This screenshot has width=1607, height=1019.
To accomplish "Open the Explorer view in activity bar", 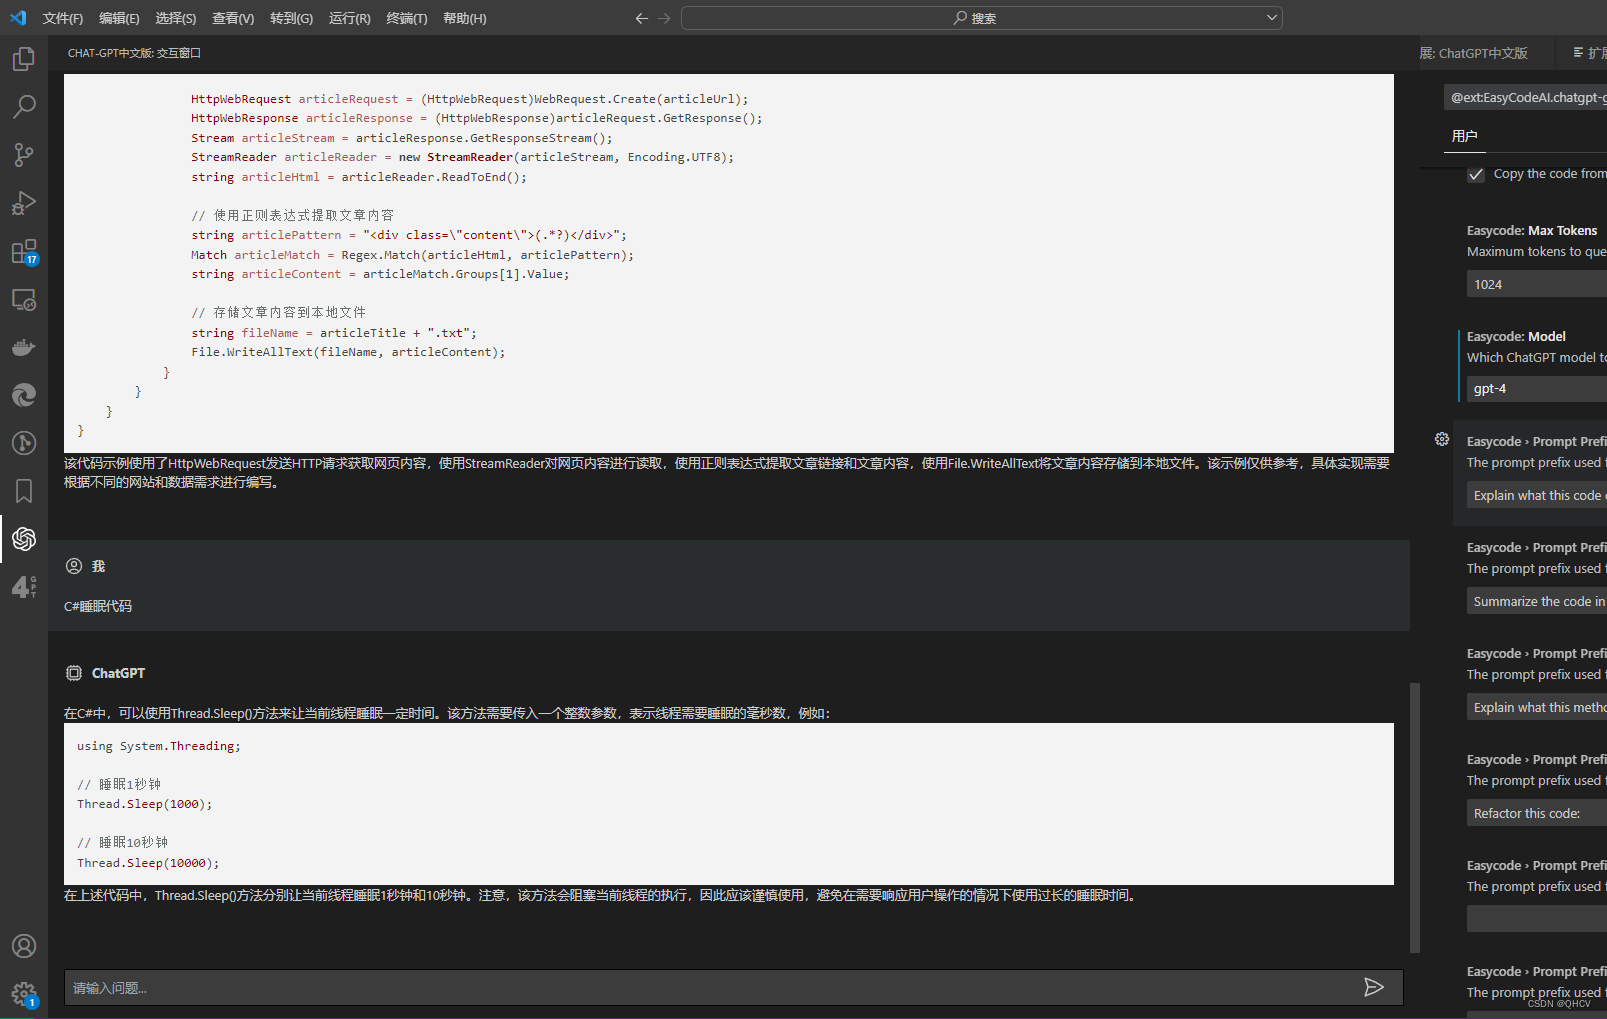I will click(x=24, y=59).
